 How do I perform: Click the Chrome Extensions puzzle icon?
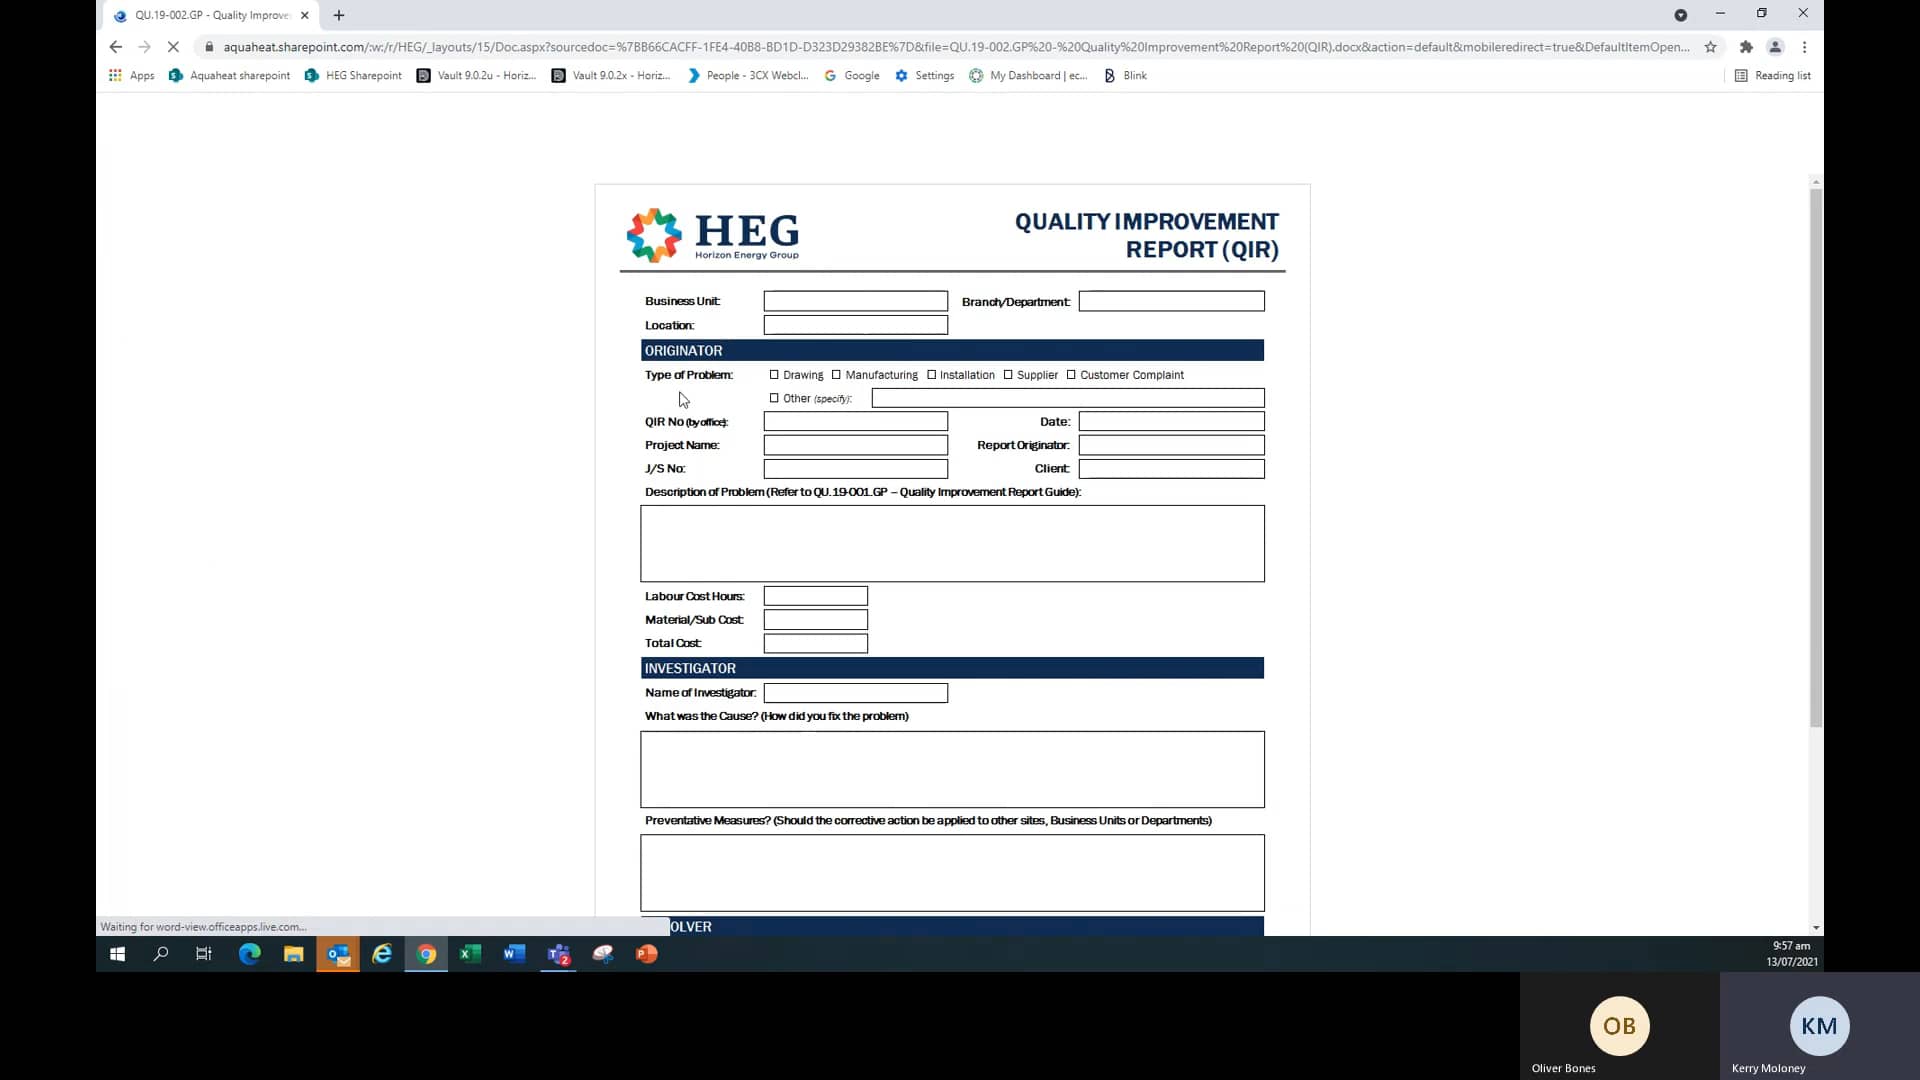click(1746, 47)
